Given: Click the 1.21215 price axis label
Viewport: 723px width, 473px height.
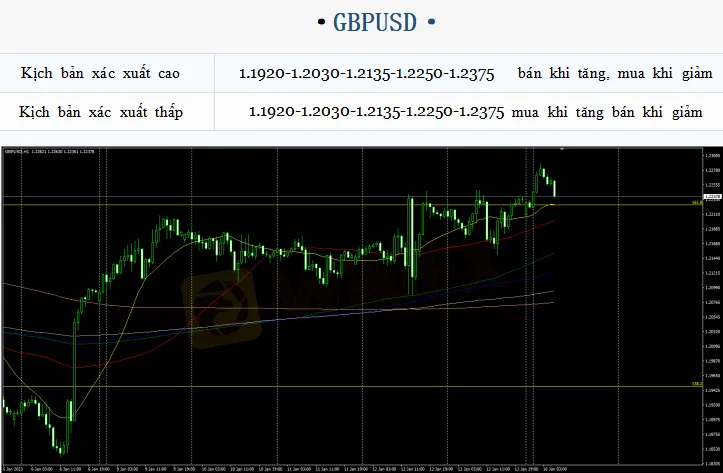Looking at the screenshot, I should click(x=712, y=273).
